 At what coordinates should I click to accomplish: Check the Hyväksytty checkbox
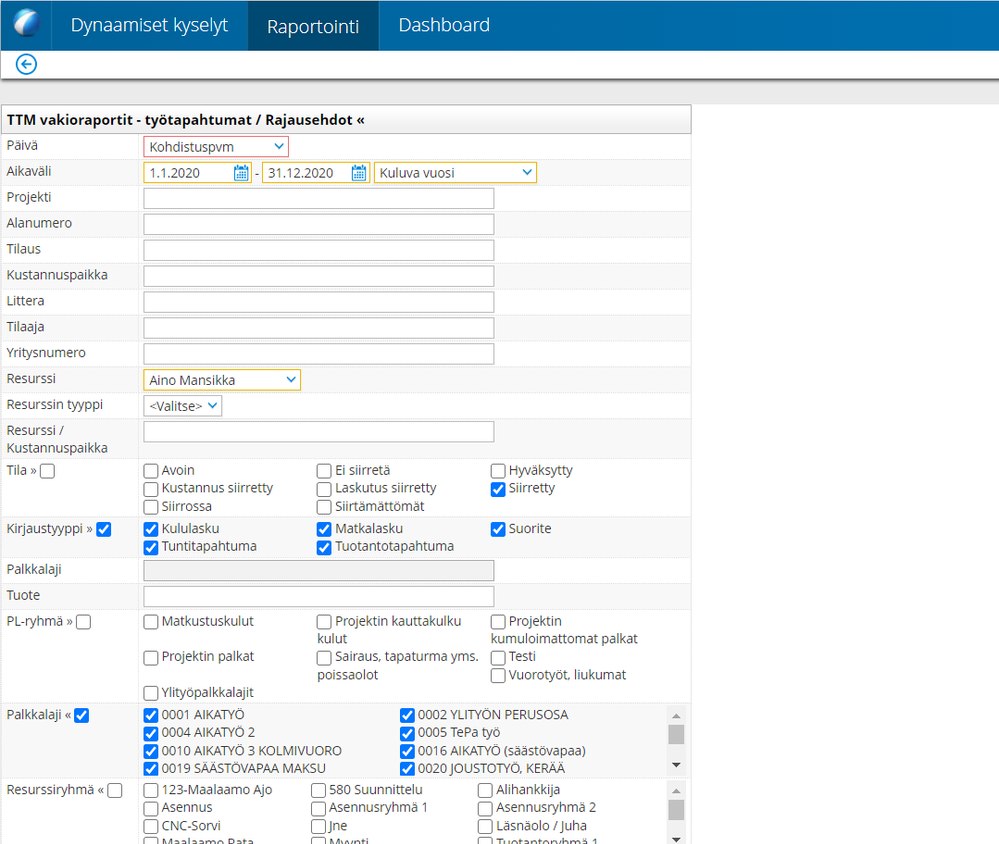(x=498, y=471)
